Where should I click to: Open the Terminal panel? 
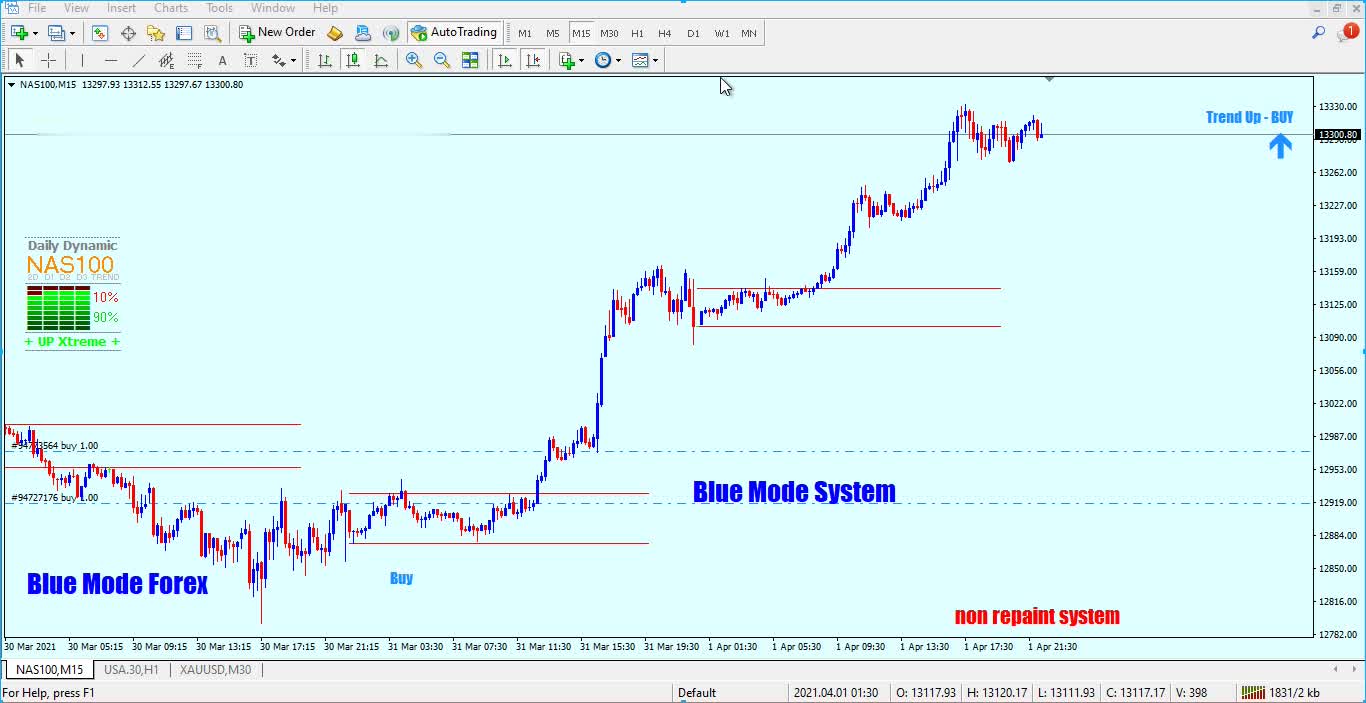click(x=184, y=33)
